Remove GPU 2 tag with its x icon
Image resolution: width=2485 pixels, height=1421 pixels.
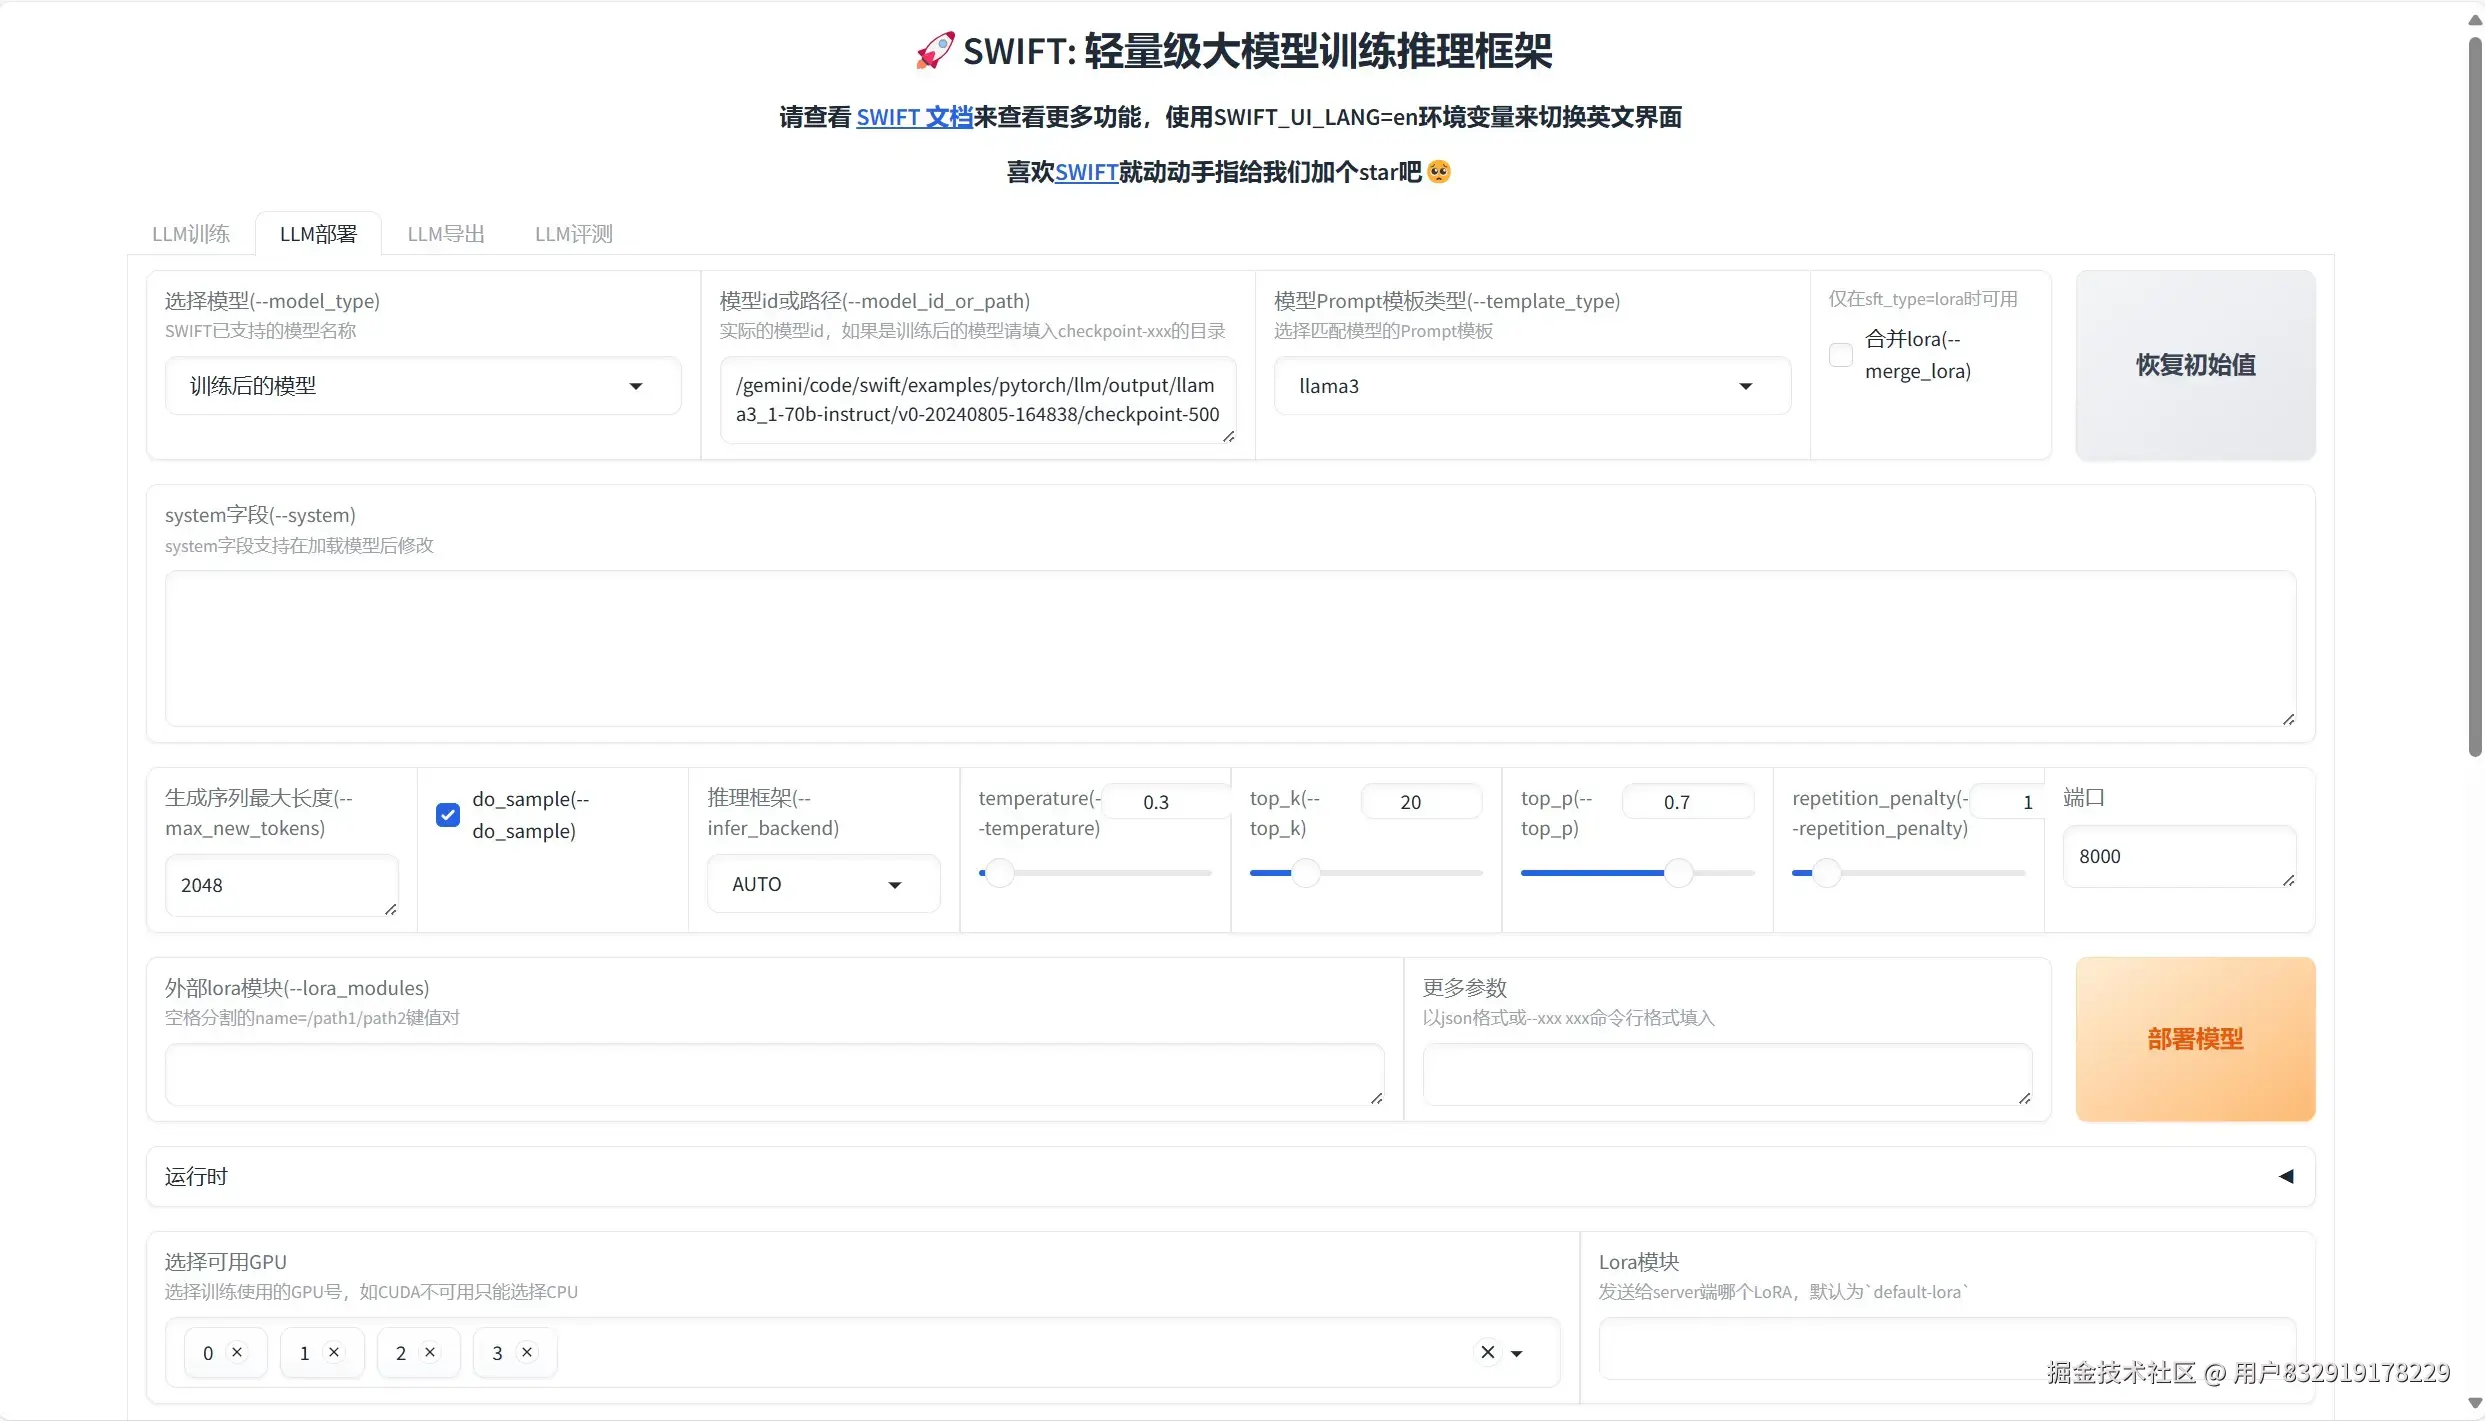point(430,1352)
